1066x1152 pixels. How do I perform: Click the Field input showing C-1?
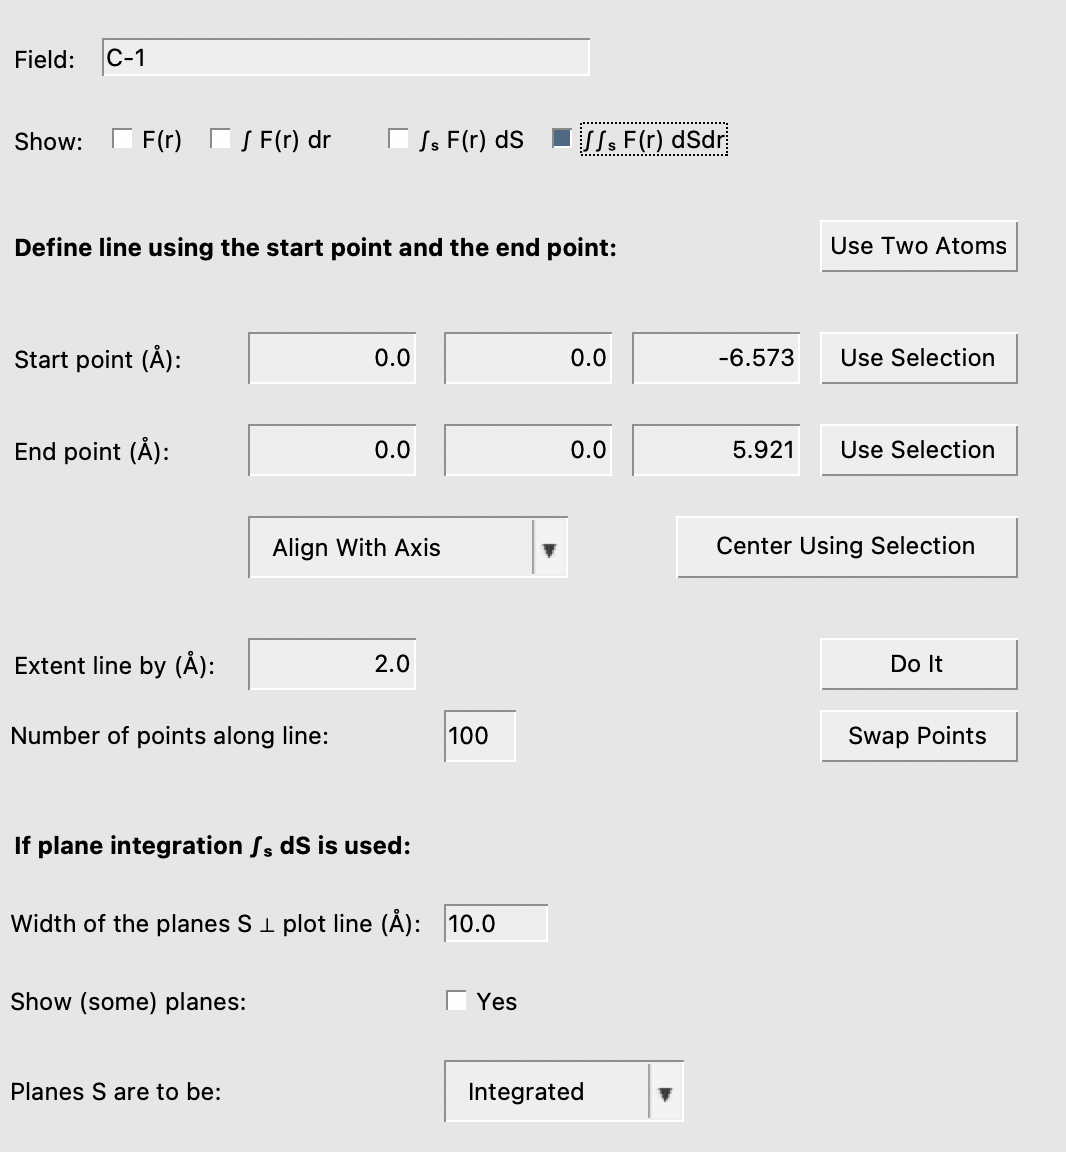345,58
